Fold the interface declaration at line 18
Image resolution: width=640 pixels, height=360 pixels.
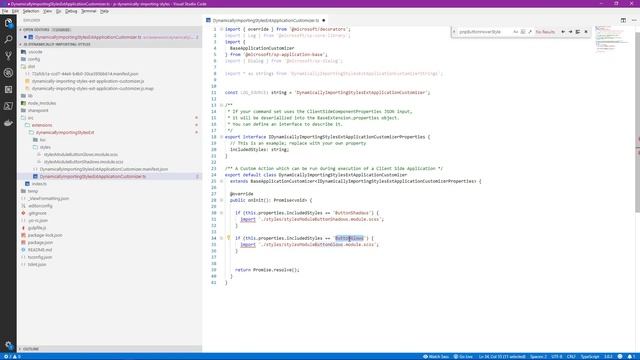point(222,137)
